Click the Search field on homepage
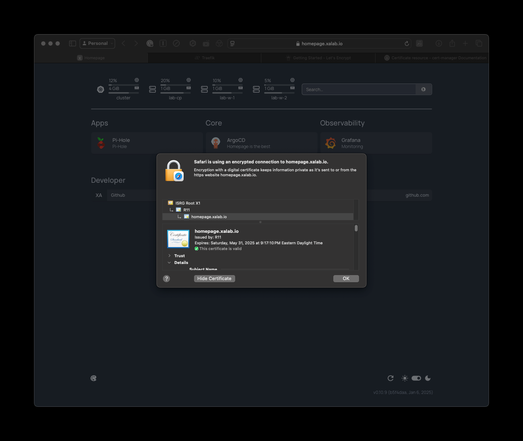523x441 pixels. coord(359,89)
